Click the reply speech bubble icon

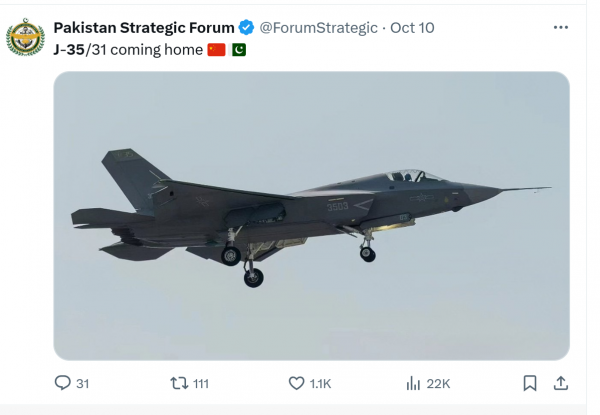click(63, 383)
